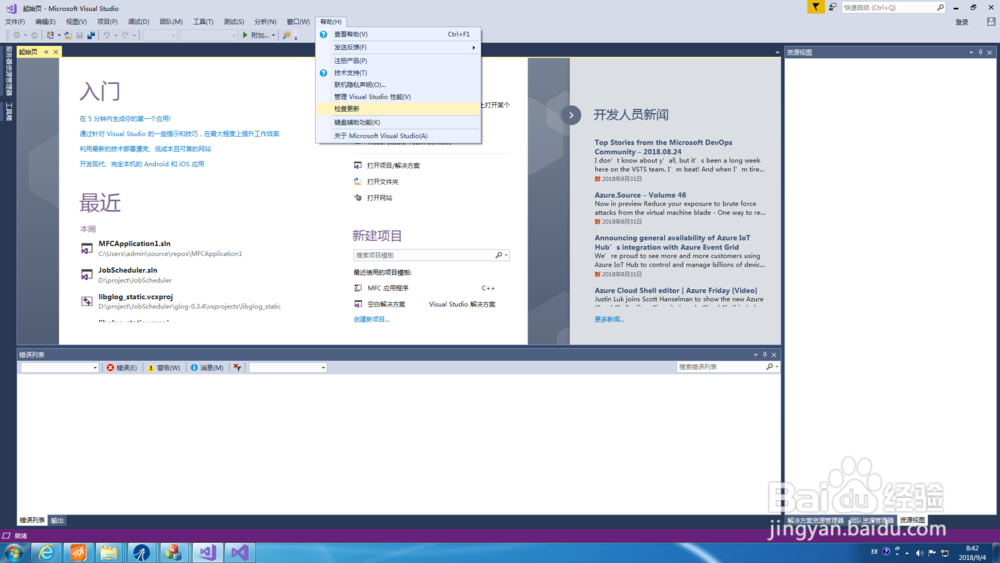Open the Azure.Source – Volume 46 article
The height and width of the screenshot is (563, 1000).
pos(640,195)
